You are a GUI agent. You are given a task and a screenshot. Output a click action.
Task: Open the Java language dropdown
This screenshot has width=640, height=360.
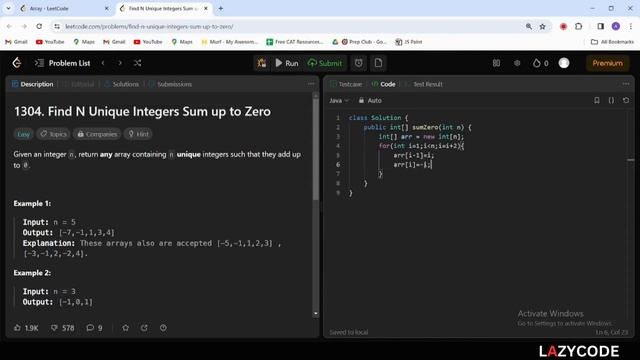(339, 100)
